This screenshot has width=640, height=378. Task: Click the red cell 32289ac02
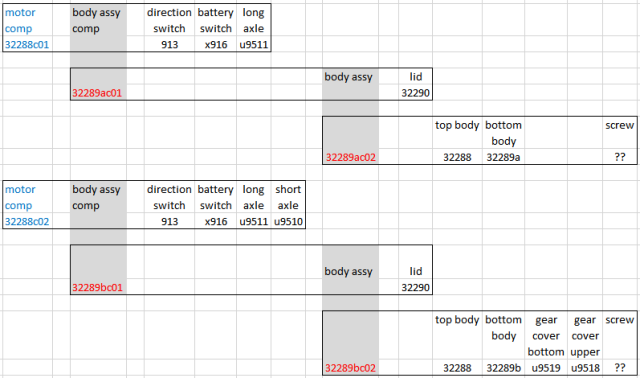[x=351, y=157]
